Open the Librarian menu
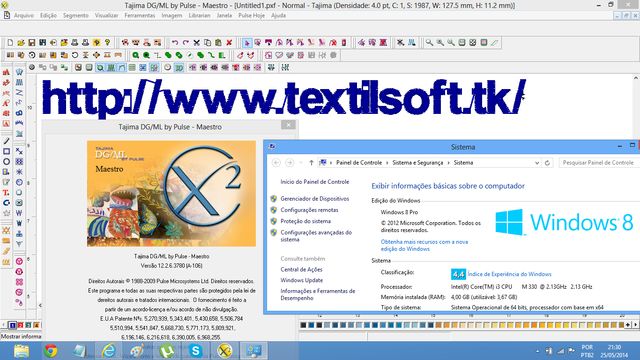 click(x=199, y=16)
